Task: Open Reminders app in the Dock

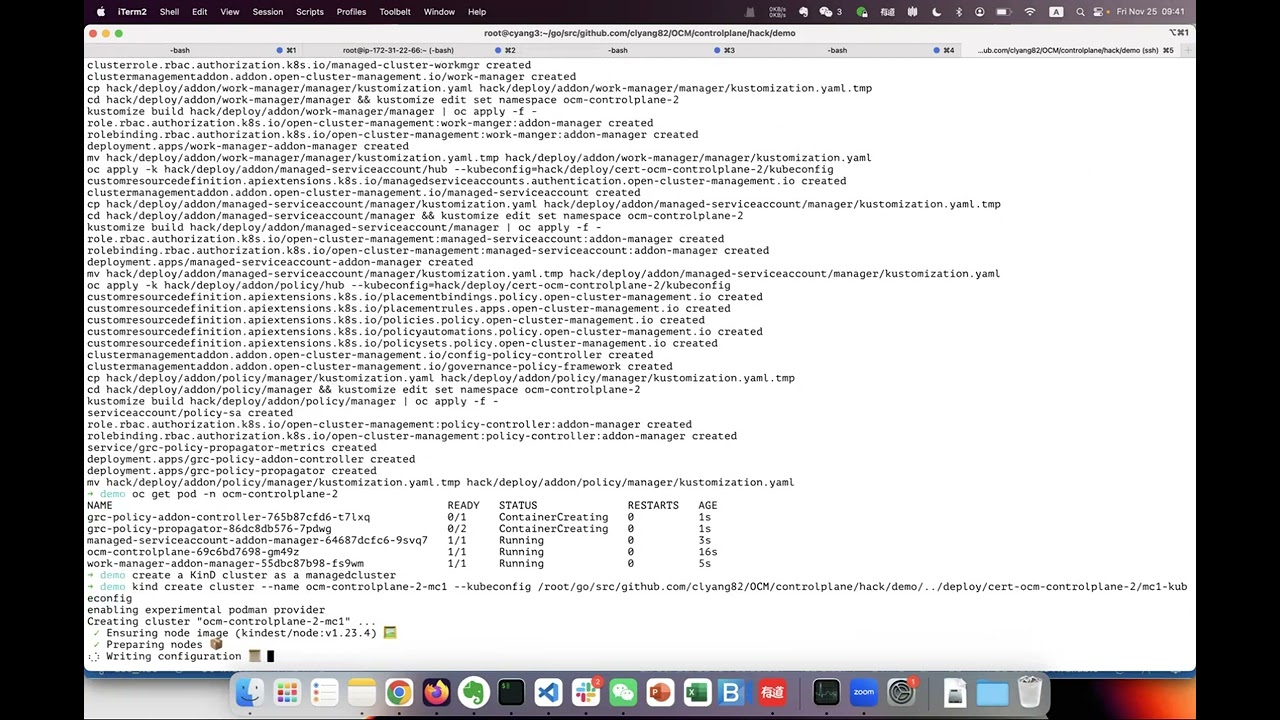Action: click(324, 692)
